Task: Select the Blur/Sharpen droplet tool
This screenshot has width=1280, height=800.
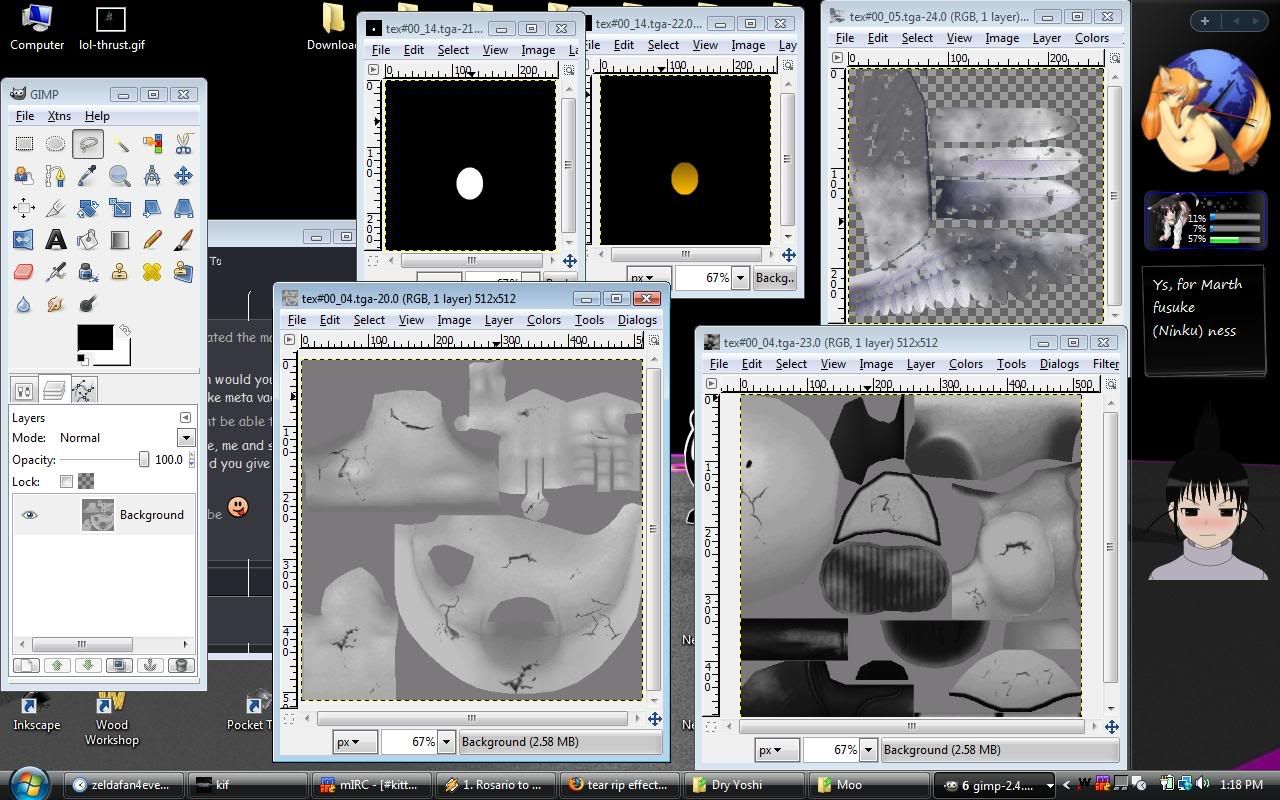Action: point(23,303)
